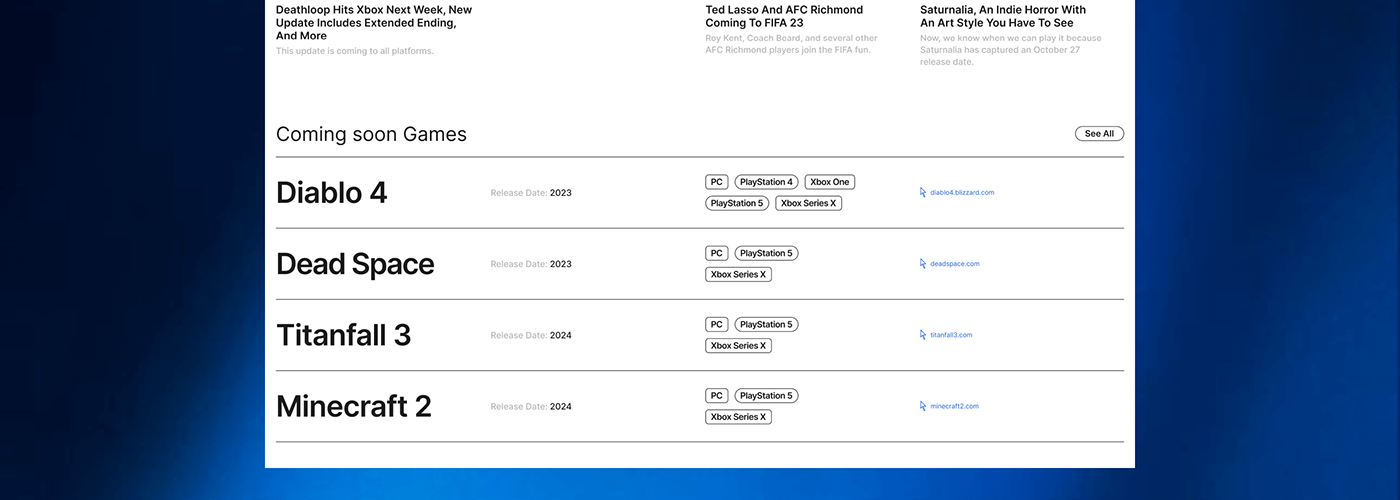This screenshot has height=500, width=1400.
Task: Read the Deathloop Hits Xbox article headline
Action: tap(373, 22)
